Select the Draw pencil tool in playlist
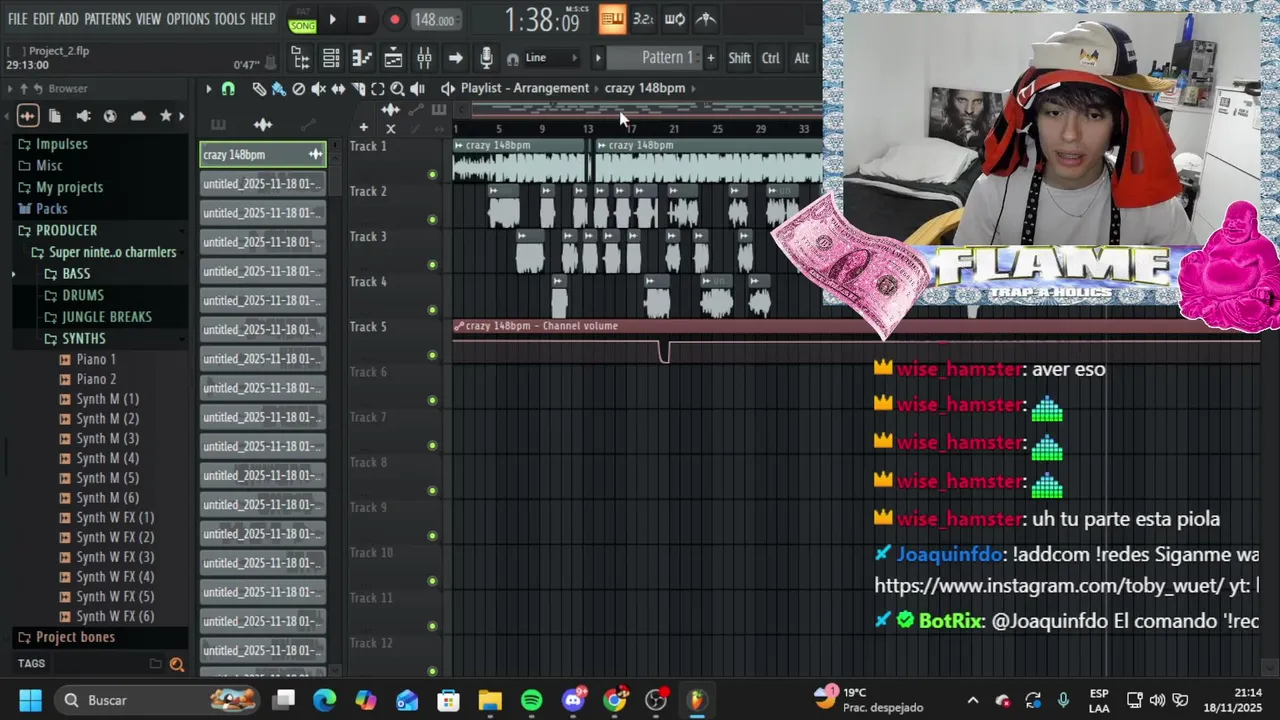 click(259, 89)
